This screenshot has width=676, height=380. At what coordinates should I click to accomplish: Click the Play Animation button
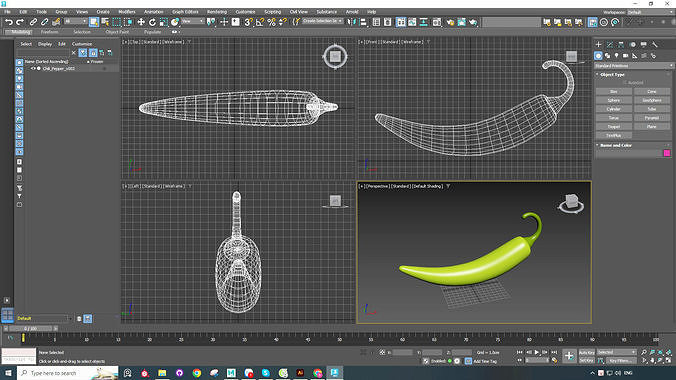[537, 352]
